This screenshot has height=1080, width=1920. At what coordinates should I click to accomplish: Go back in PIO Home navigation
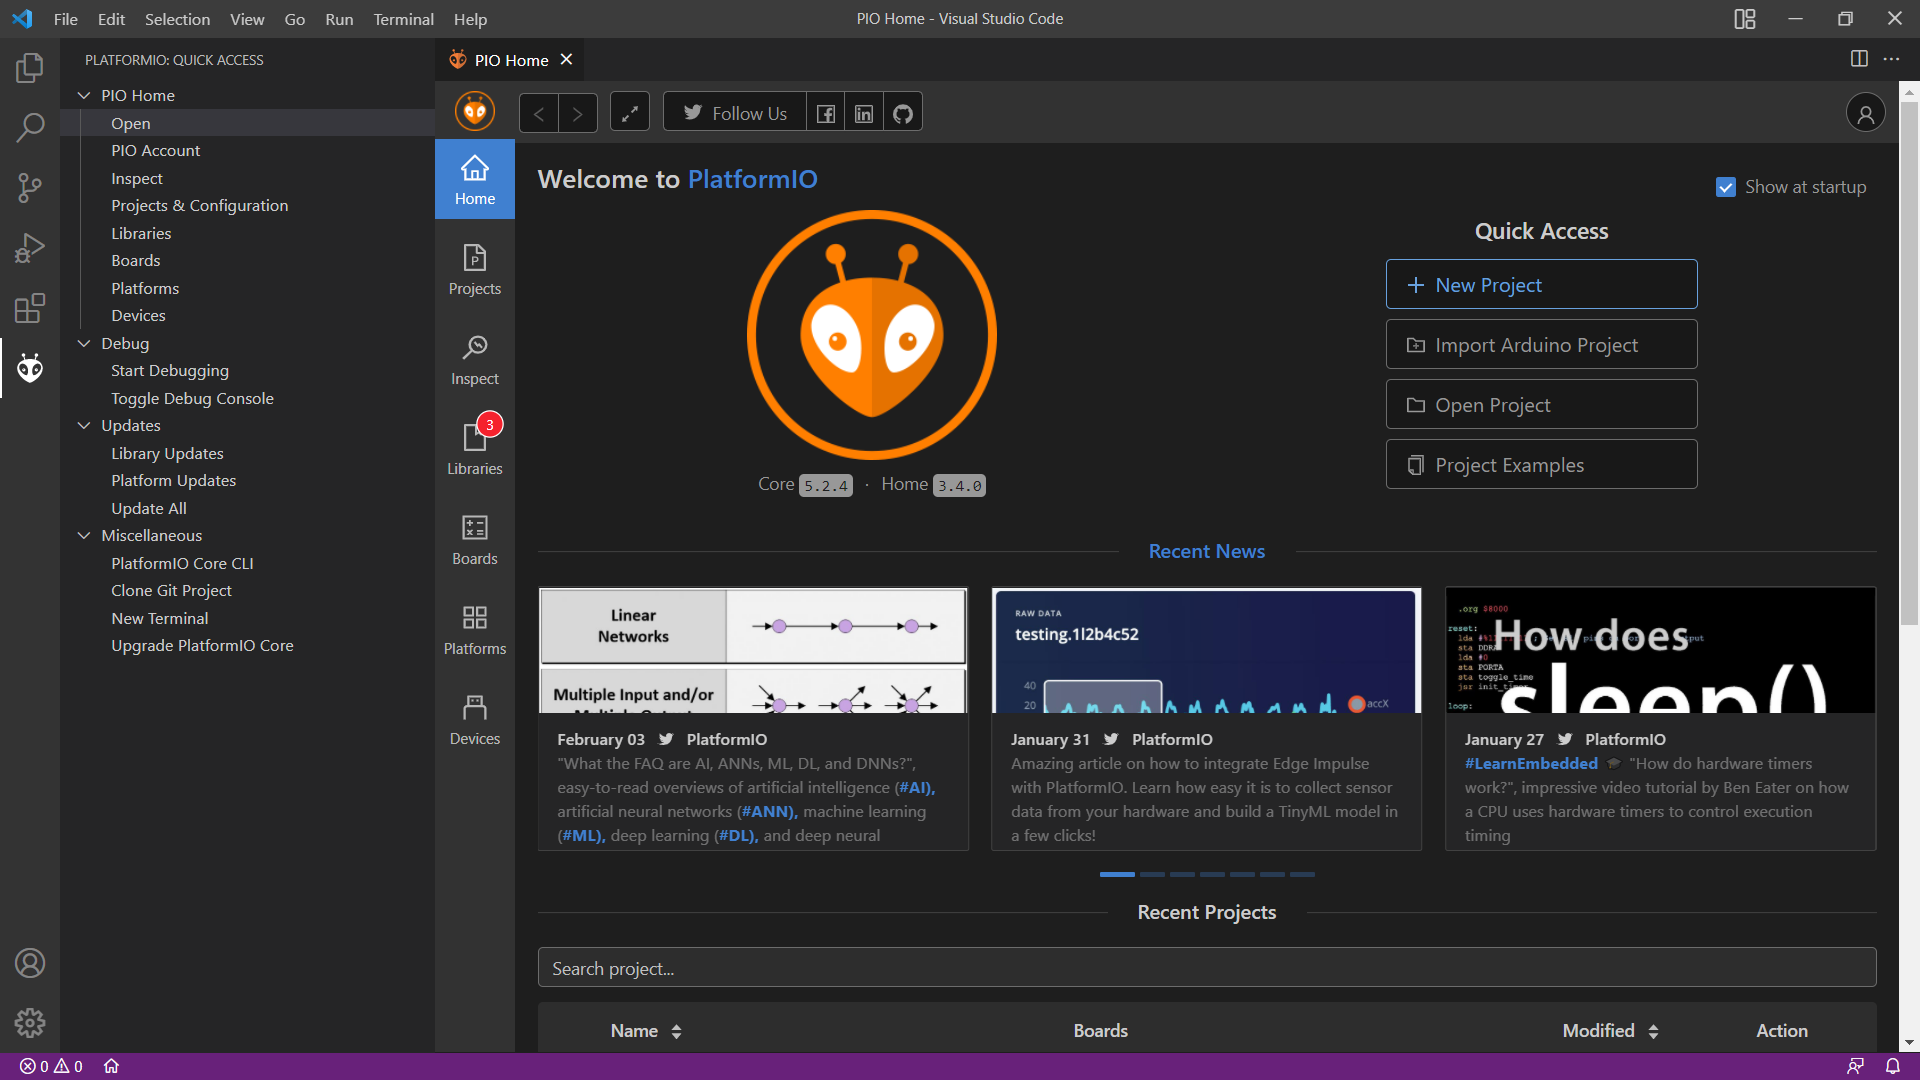click(x=539, y=113)
